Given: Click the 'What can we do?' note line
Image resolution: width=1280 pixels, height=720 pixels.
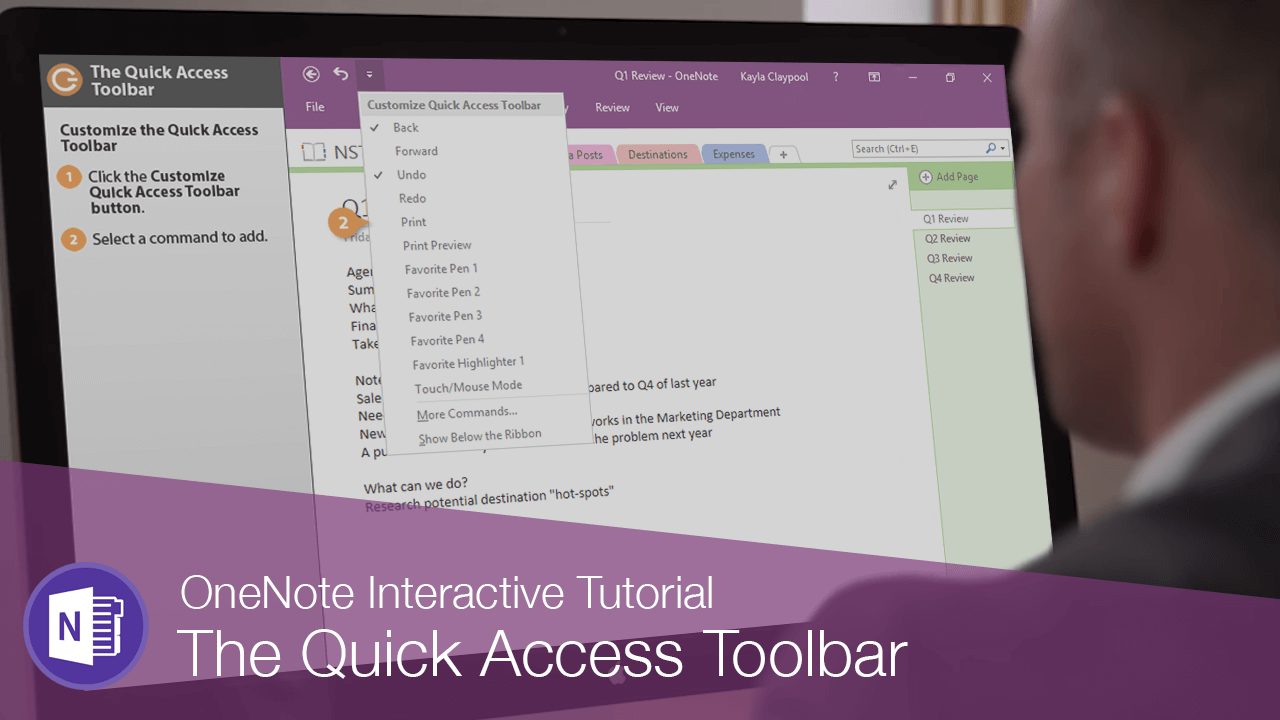Looking at the screenshot, I should click(415, 487).
